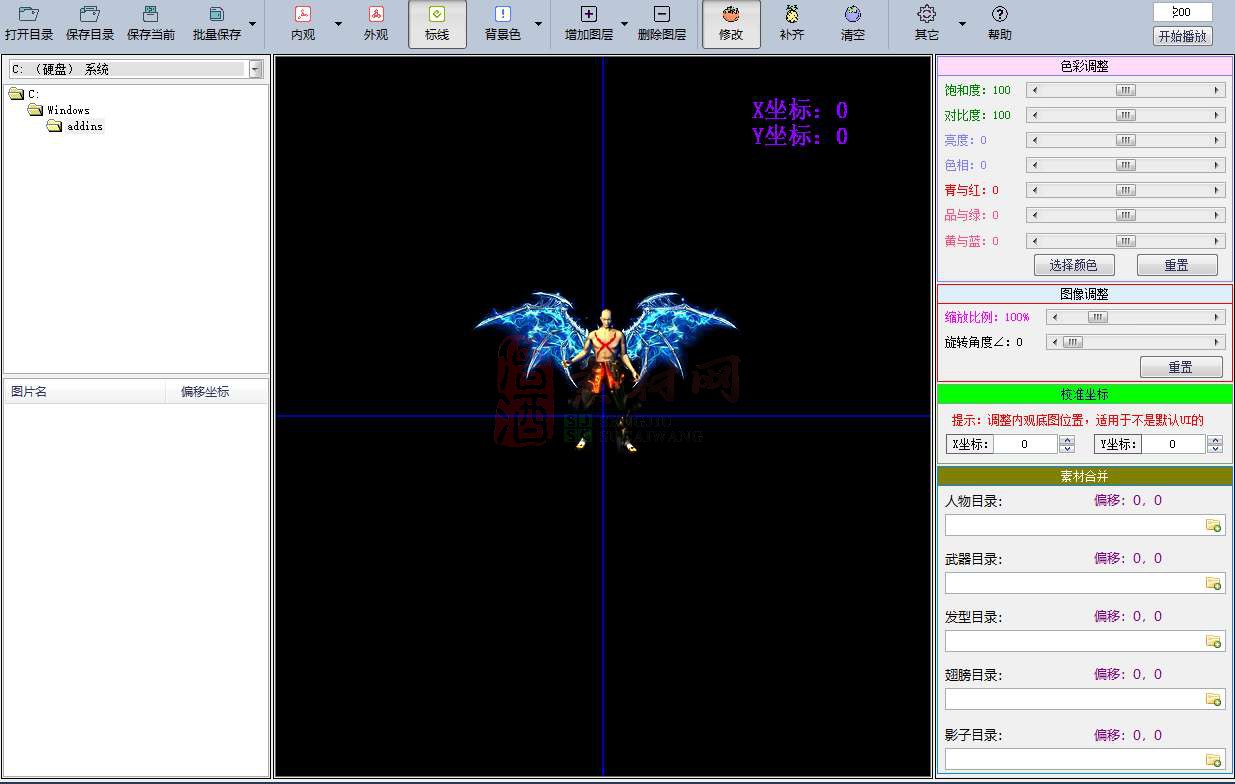
Task: Select the Windows folder in tree
Action: click(59, 110)
